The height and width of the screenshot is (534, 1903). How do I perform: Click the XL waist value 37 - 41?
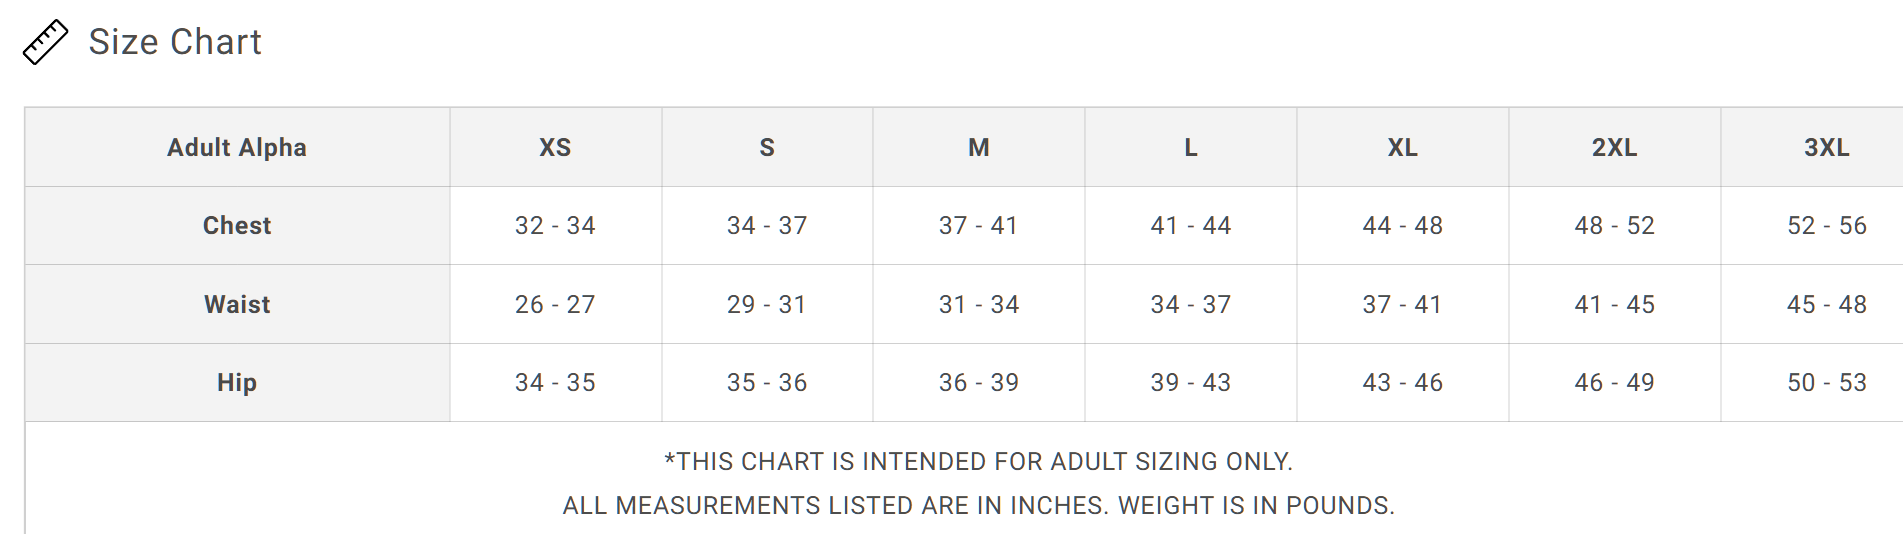pos(1402,305)
